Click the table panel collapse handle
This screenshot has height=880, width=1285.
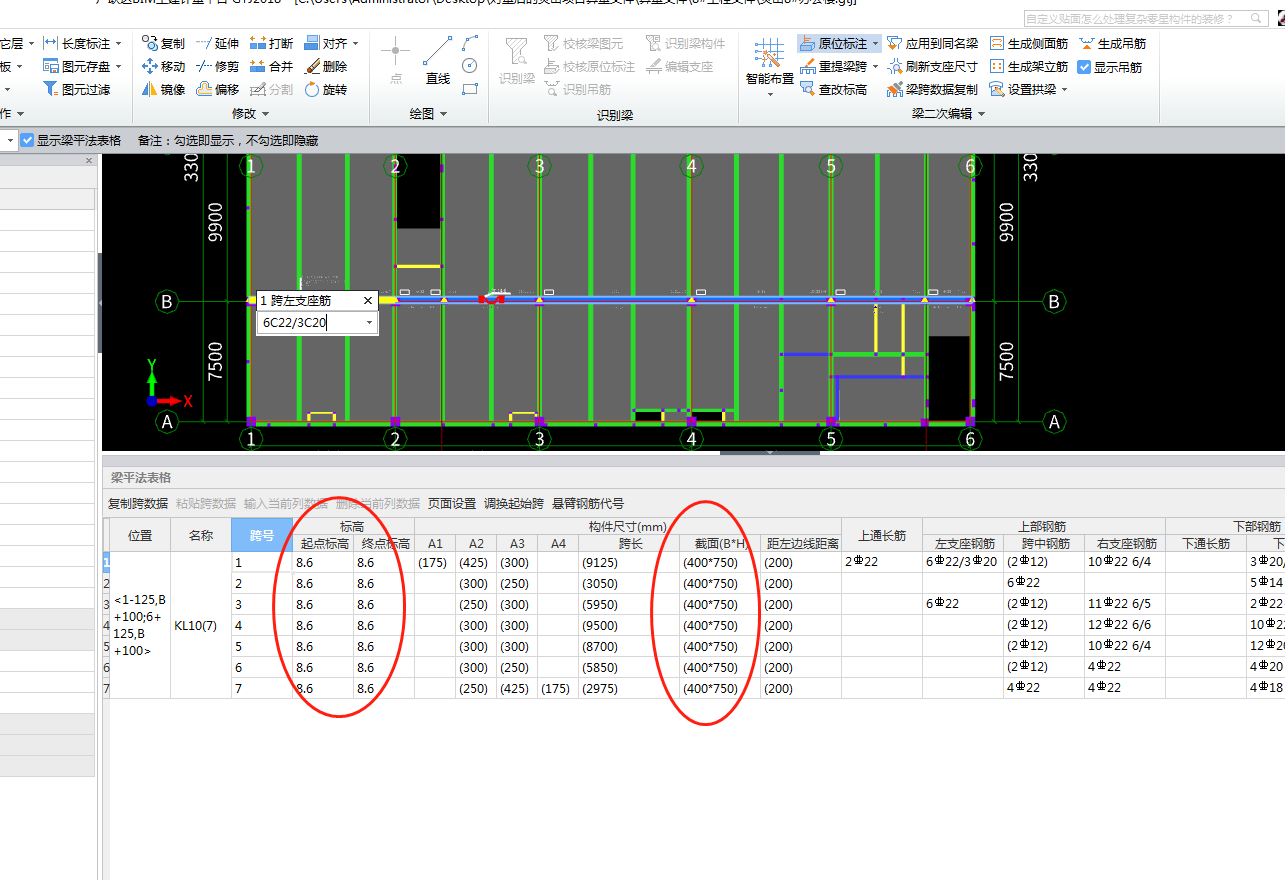coord(770,452)
